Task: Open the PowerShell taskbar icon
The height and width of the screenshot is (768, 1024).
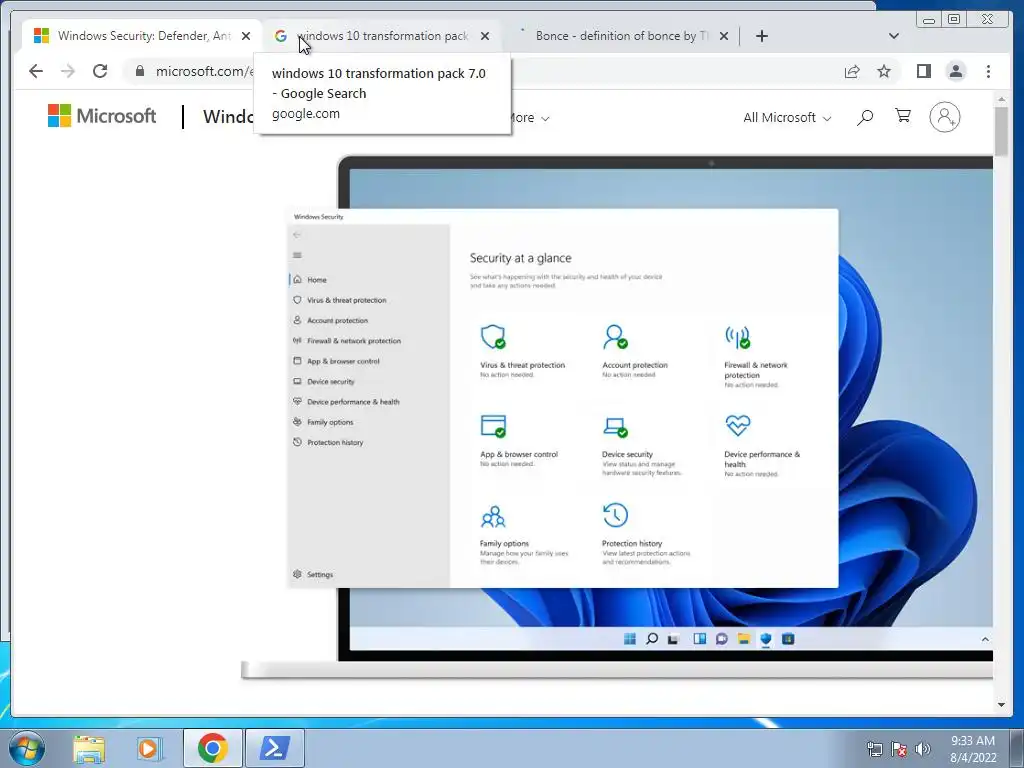Action: [274, 748]
